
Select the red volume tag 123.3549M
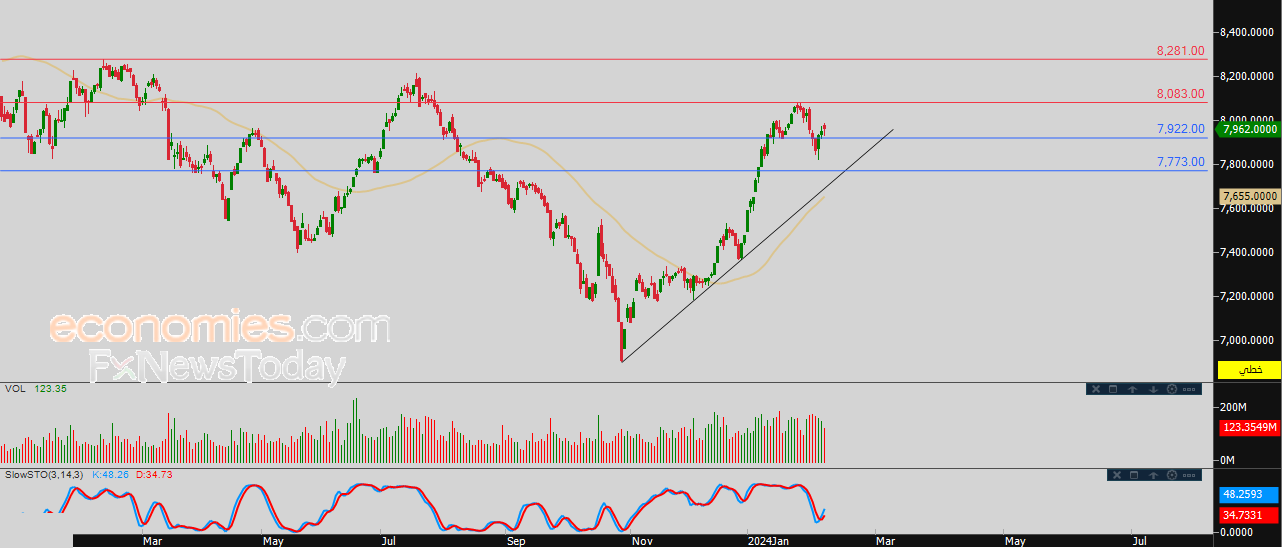coord(1250,428)
